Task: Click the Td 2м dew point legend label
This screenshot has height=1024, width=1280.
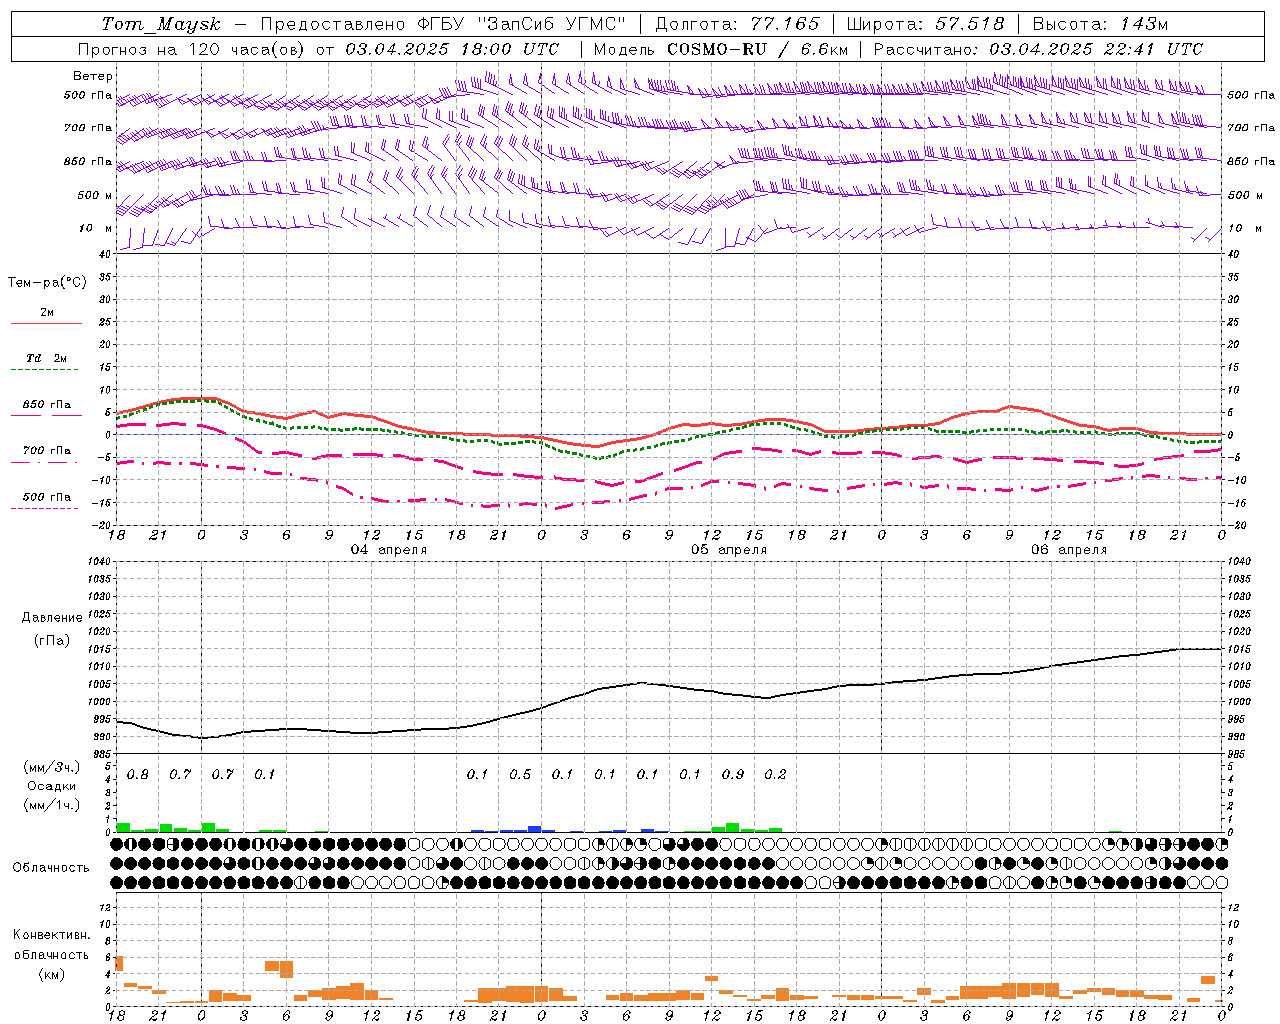Action: pos(46,358)
